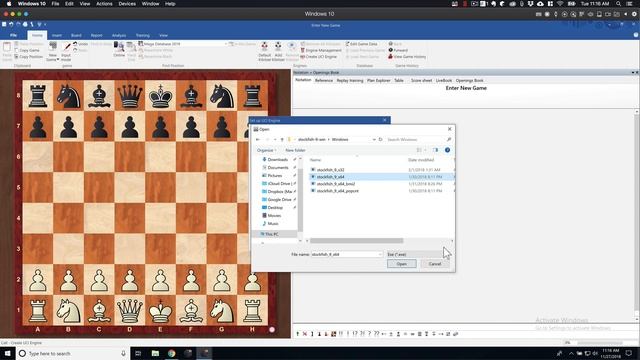Viewport: 640px width, 360px height.
Task: Open Downloads in navigation pane
Action: 278,160
